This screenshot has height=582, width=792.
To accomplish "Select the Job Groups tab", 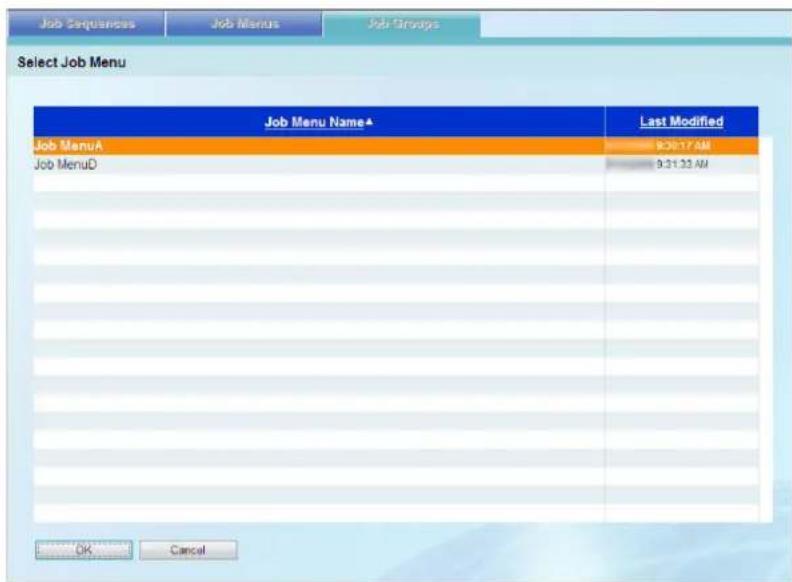I will tap(402, 24).
